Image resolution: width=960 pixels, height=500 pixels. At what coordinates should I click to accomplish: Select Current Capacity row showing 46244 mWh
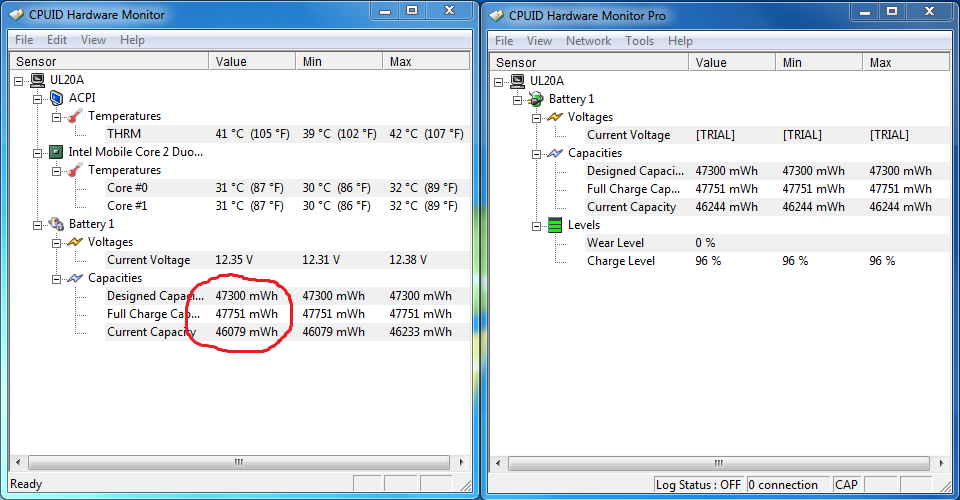pos(767,207)
